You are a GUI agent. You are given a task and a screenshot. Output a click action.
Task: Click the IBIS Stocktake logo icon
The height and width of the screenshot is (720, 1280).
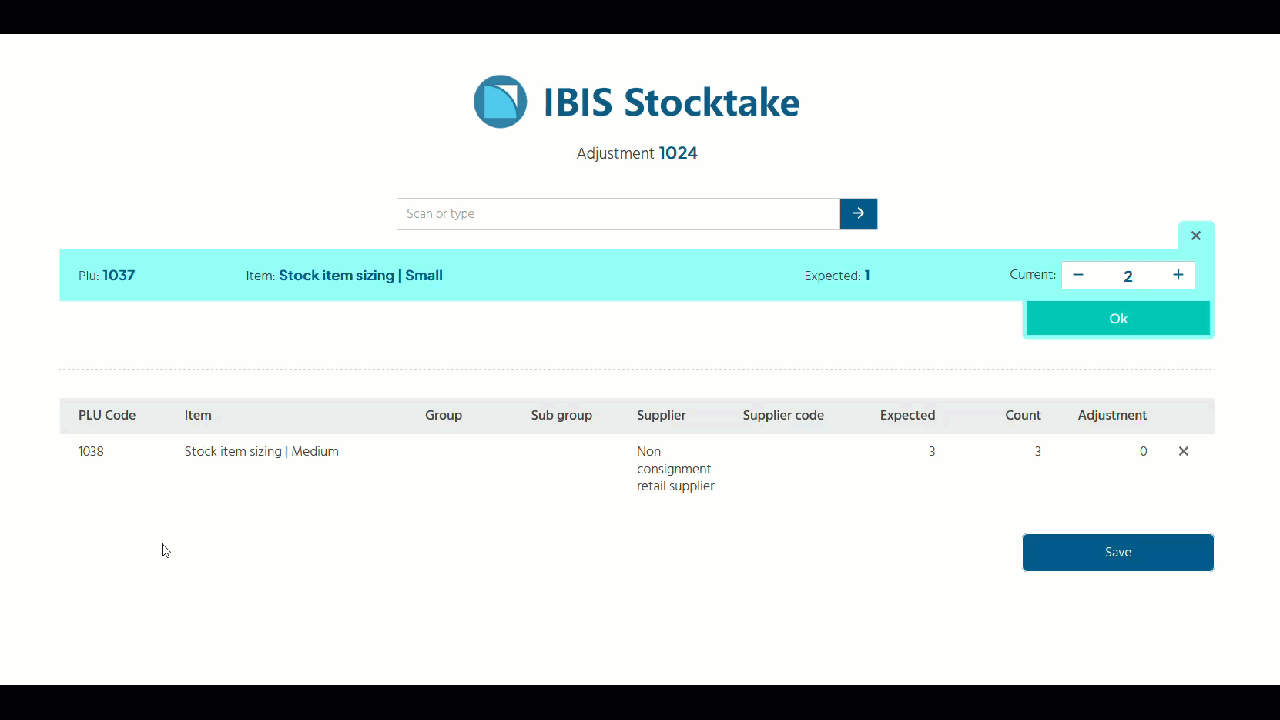(x=500, y=102)
